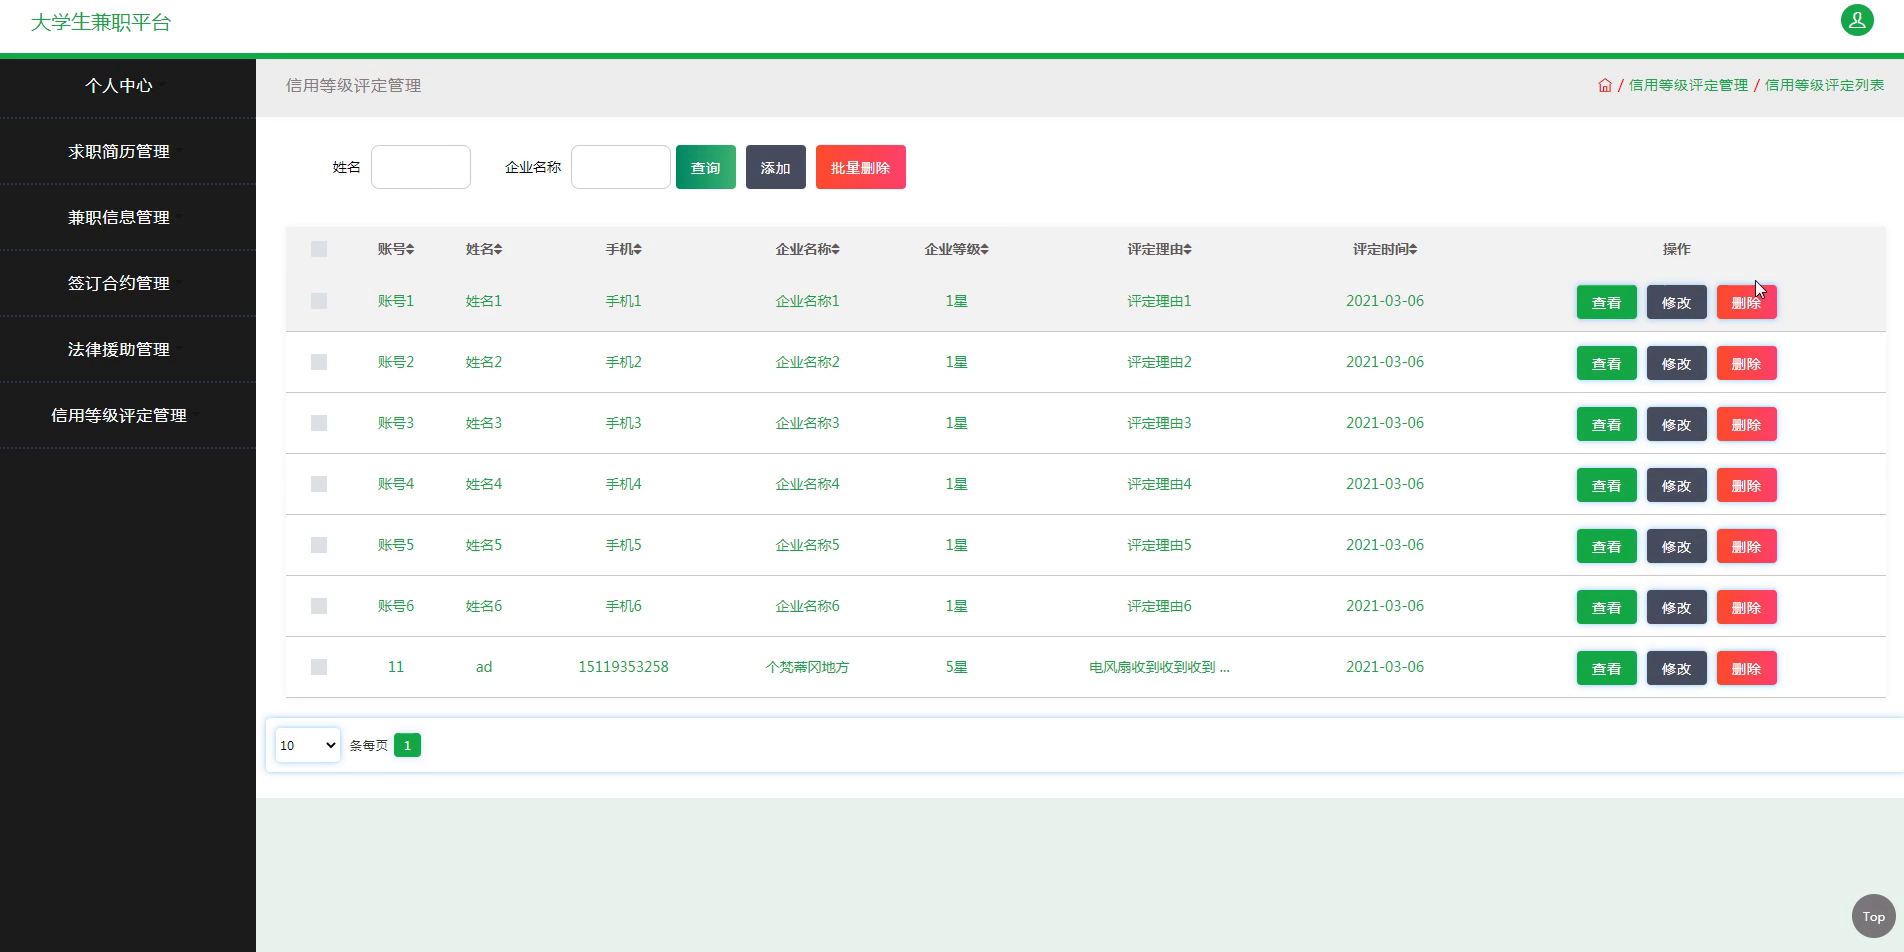The width and height of the screenshot is (1904, 952).
Task: Click 修改 for row 账号4
Action: 1677,485
